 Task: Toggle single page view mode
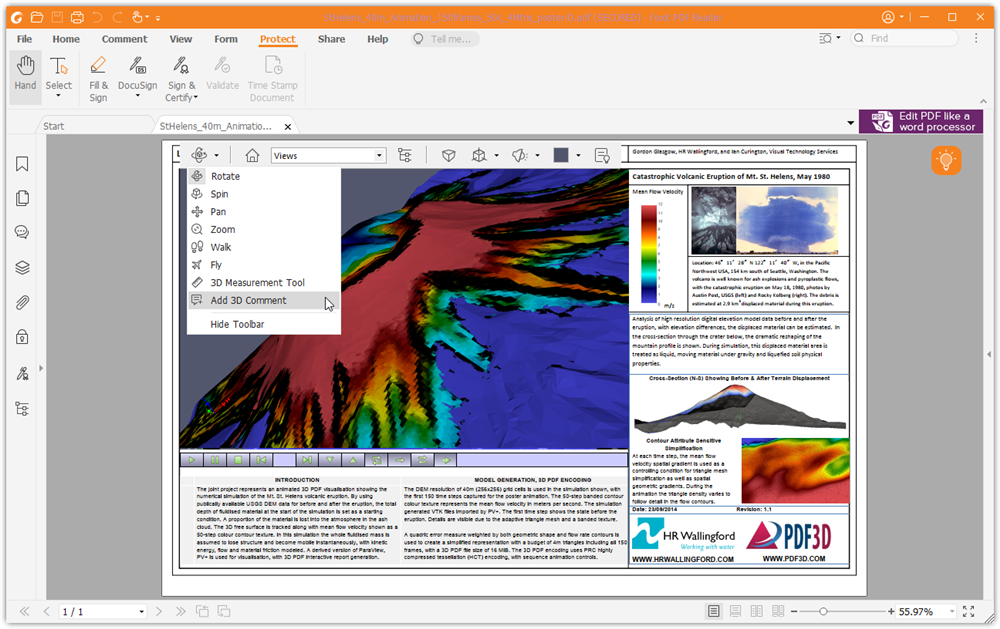coord(713,611)
